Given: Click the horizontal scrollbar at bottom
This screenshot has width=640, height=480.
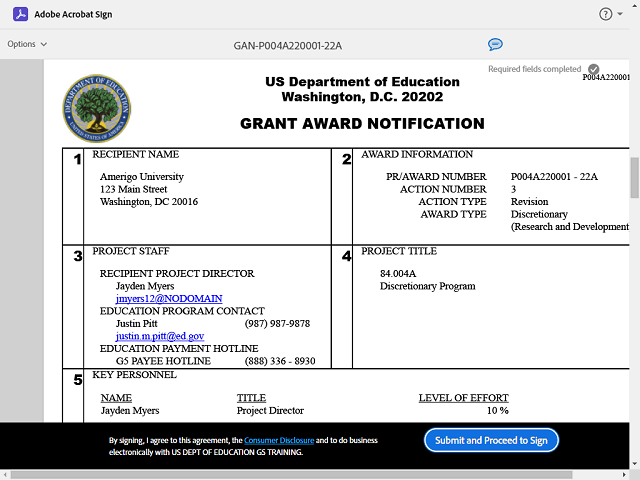Looking at the screenshot, I should [x=291, y=475].
